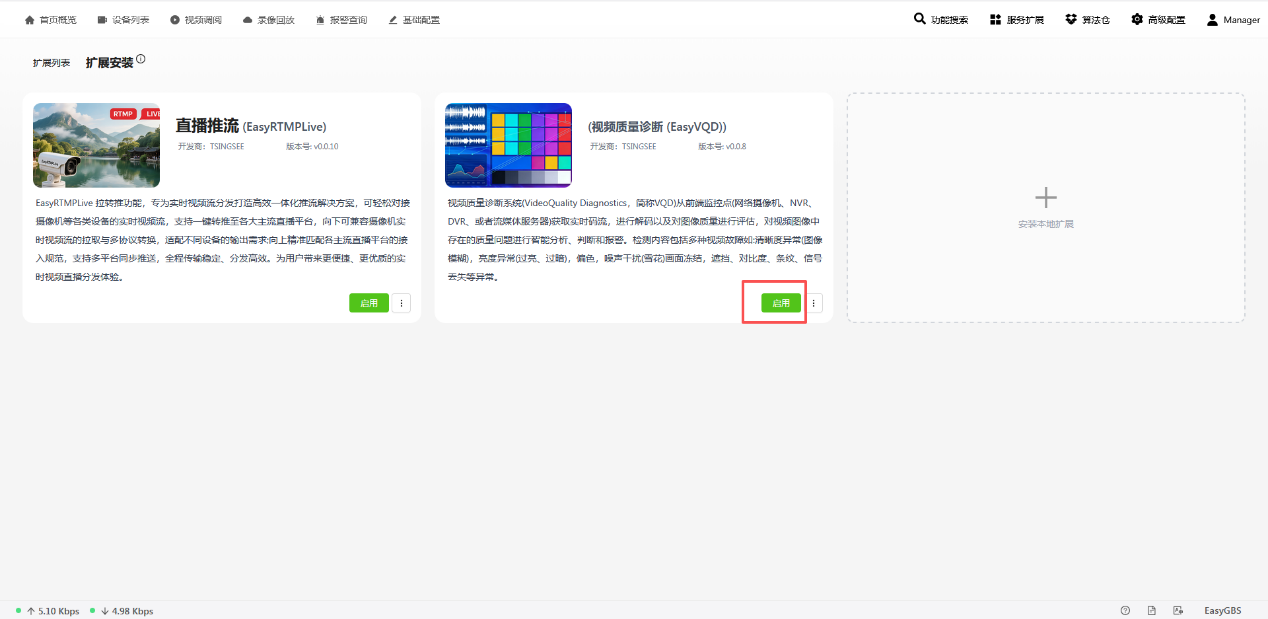This screenshot has height=619, width=1268.
Task: Open 服务扩展 from the top-right toolbar
Action: pos(1017,20)
